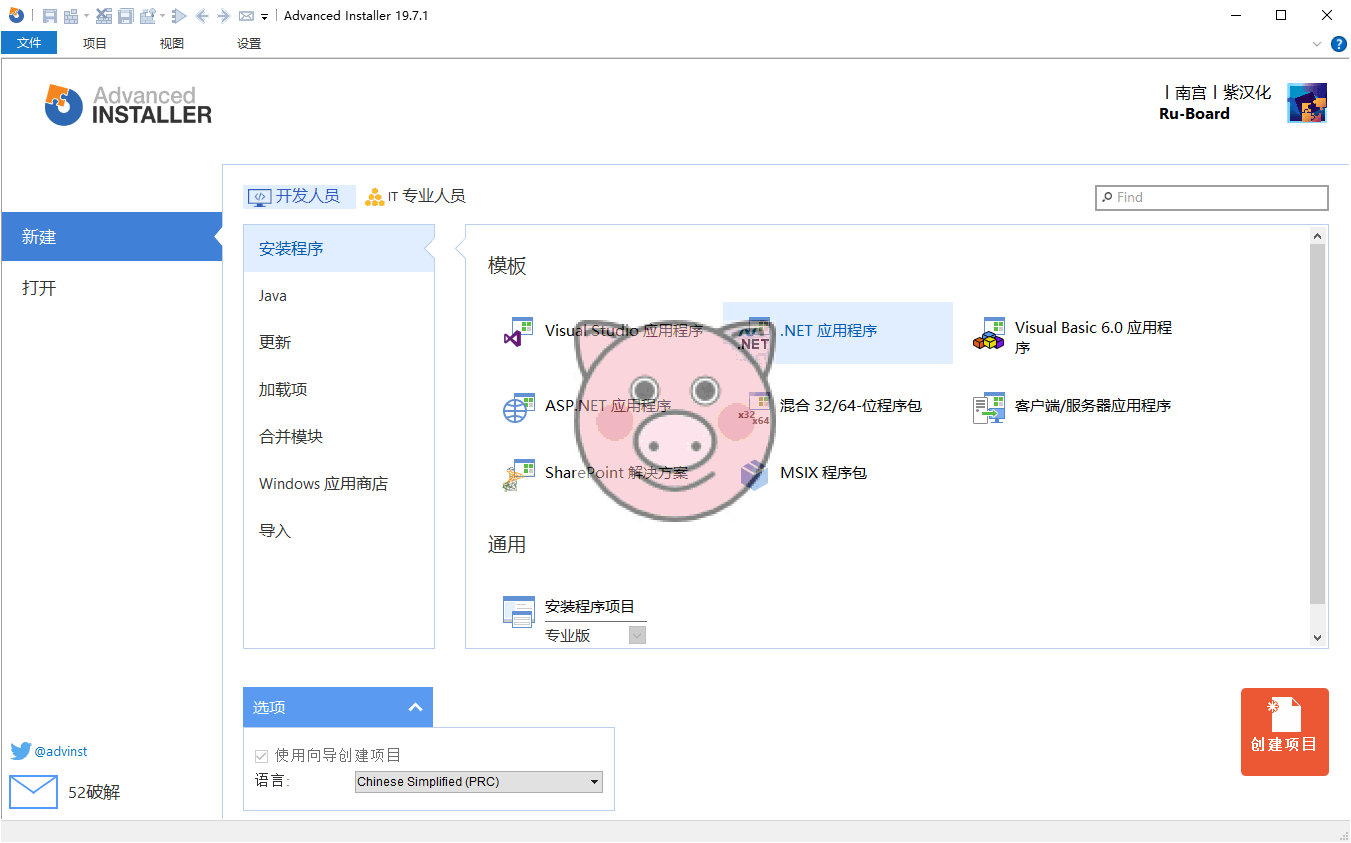The height and width of the screenshot is (843, 1351).
Task: Click the Advanced Installer logo
Action: 128,105
